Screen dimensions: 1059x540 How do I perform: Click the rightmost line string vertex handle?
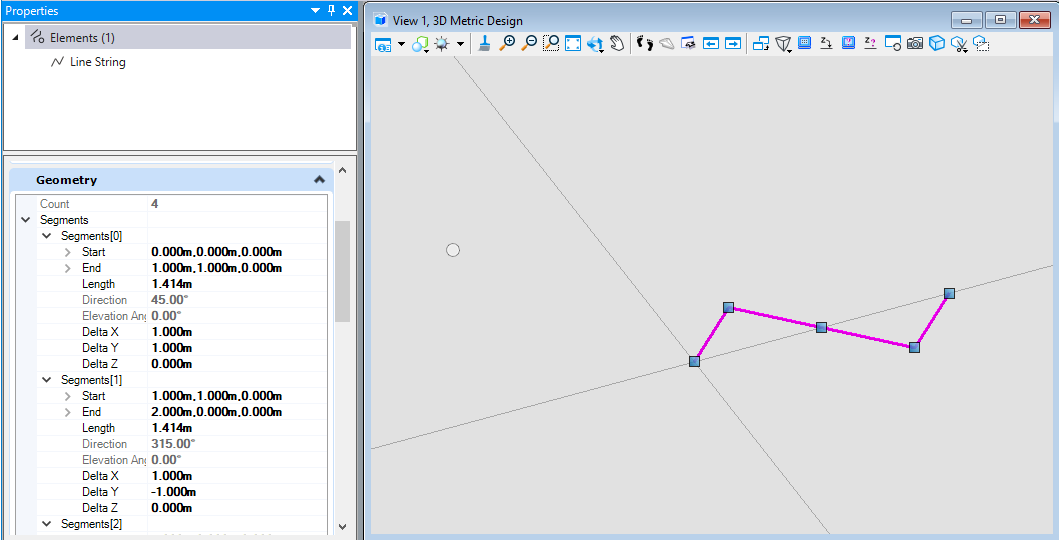[x=949, y=294]
